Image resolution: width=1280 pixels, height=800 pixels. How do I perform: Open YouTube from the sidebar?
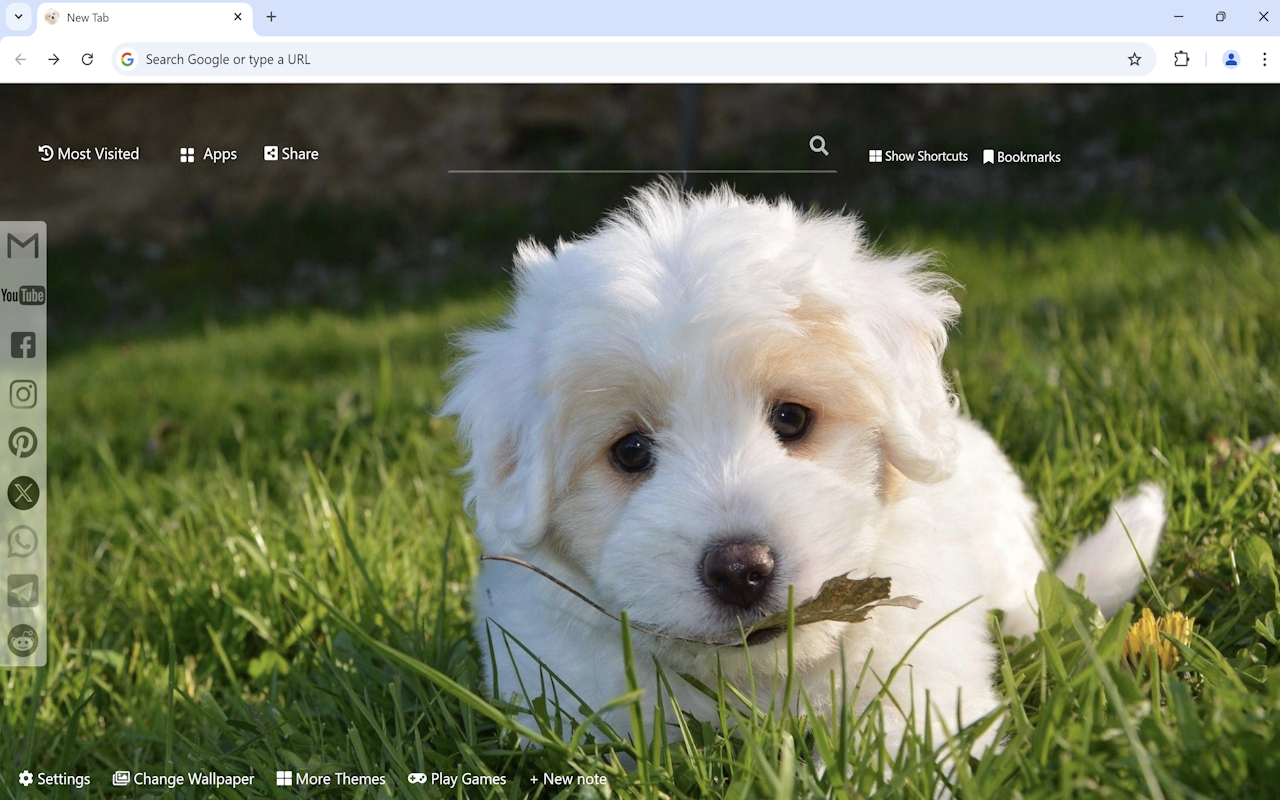[x=21, y=295]
